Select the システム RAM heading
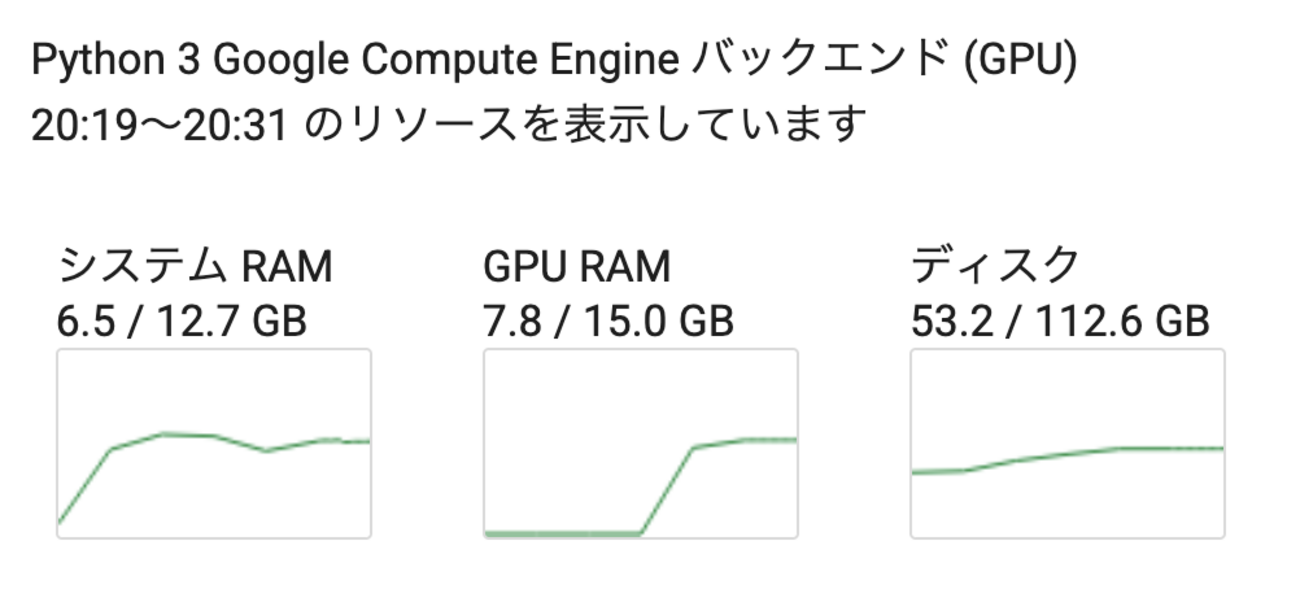Image resolution: width=1300 pixels, height=602 pixels. (195, 268)
